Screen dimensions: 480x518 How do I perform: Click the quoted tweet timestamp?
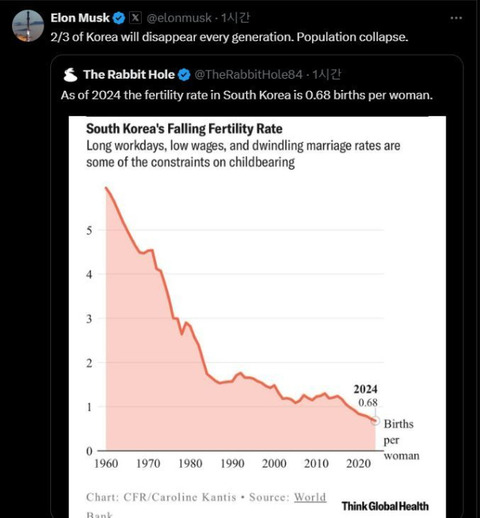pos(326,75)
